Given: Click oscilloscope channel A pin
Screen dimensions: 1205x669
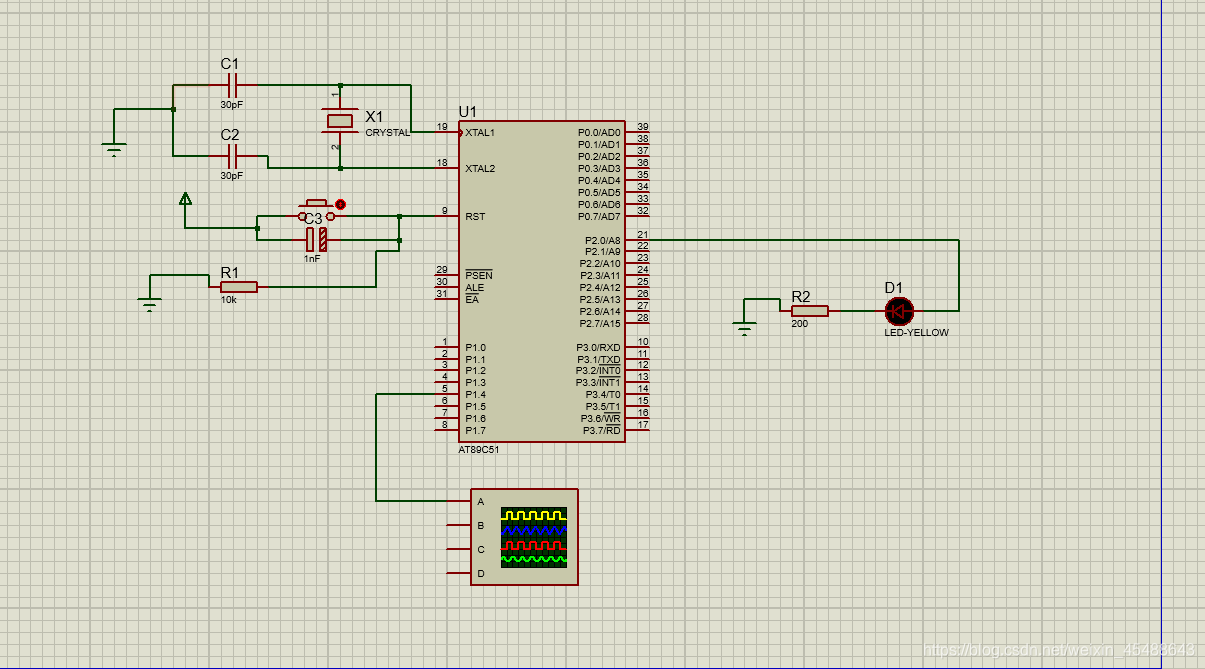Looking at the screenshot, I should pos(459,501).
